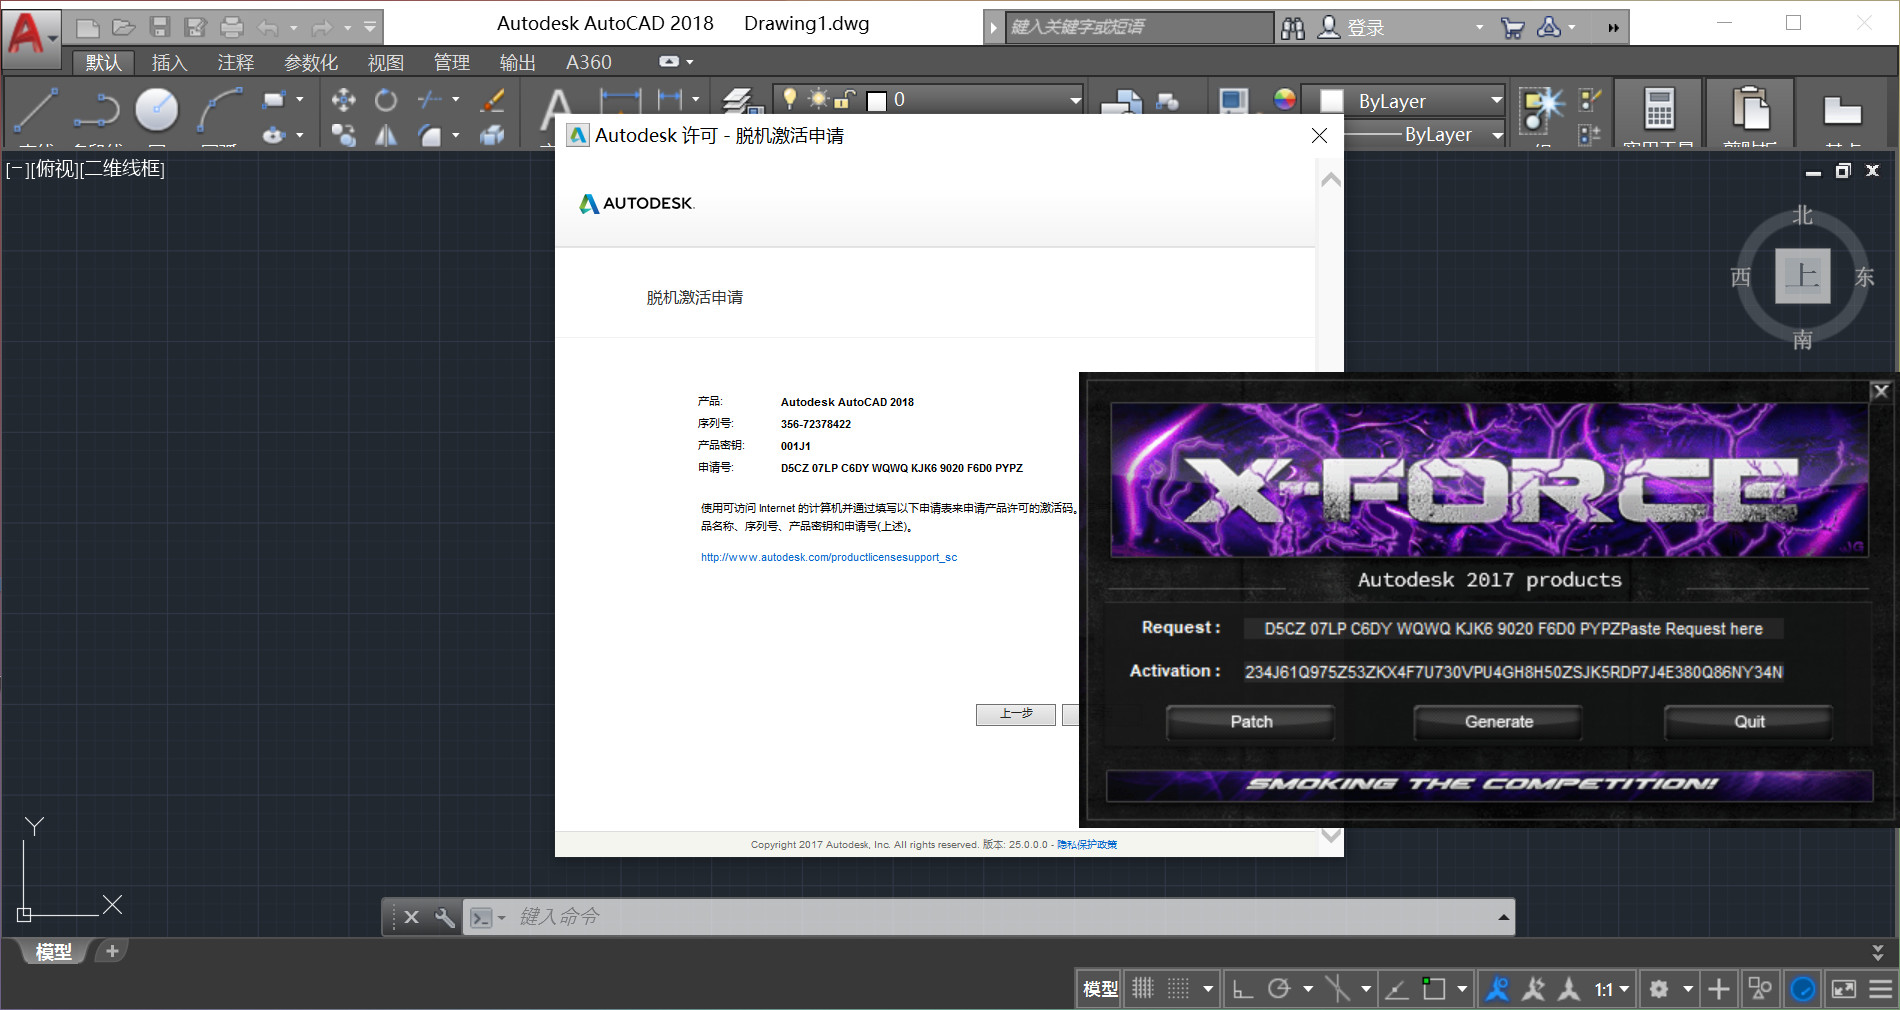Click the Plot (print) icon

pyautogui.click(x=232, y=28)
